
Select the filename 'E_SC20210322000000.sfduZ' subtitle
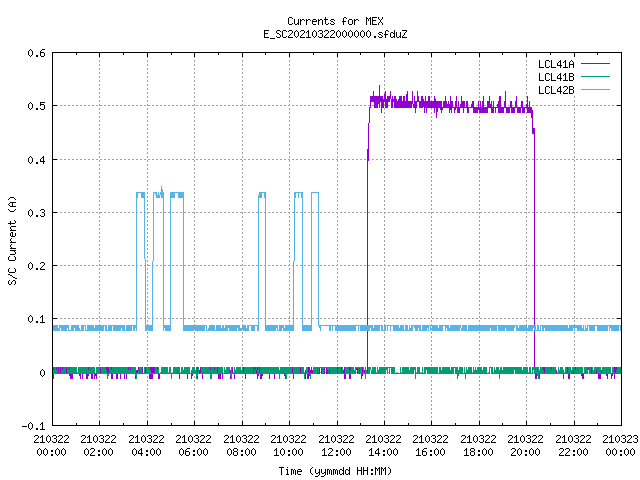pyautogui.click(x=335, y=34)
